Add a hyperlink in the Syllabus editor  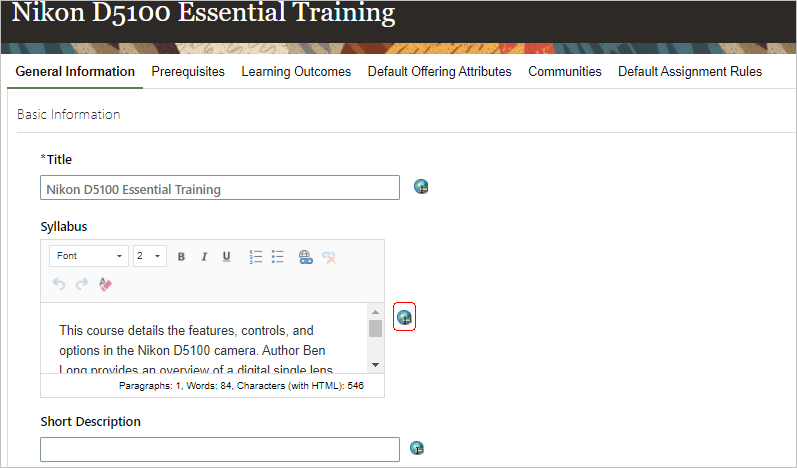pos(305,257)
